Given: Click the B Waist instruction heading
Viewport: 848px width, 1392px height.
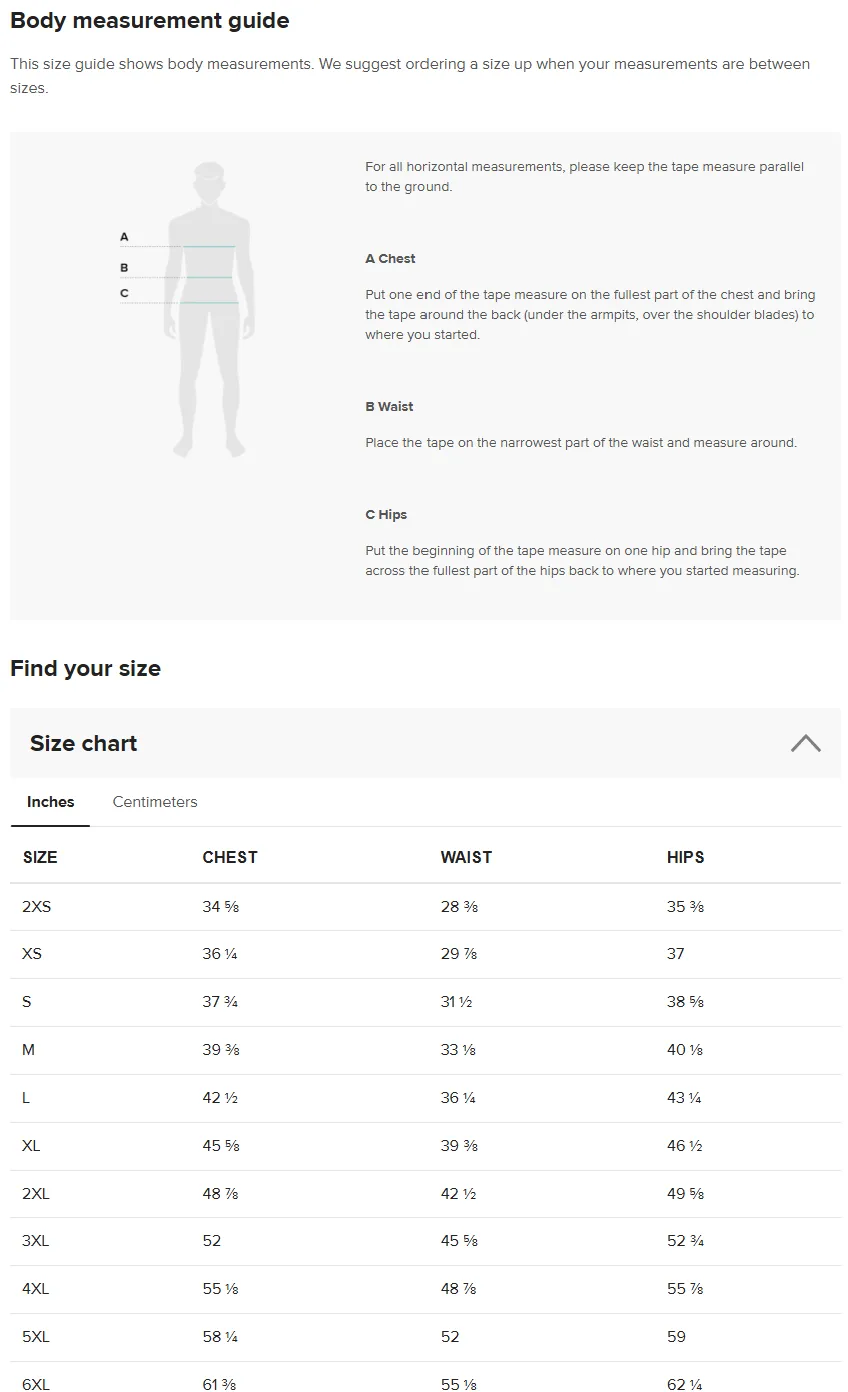Looking at the screenshot, I should (389, 407).
